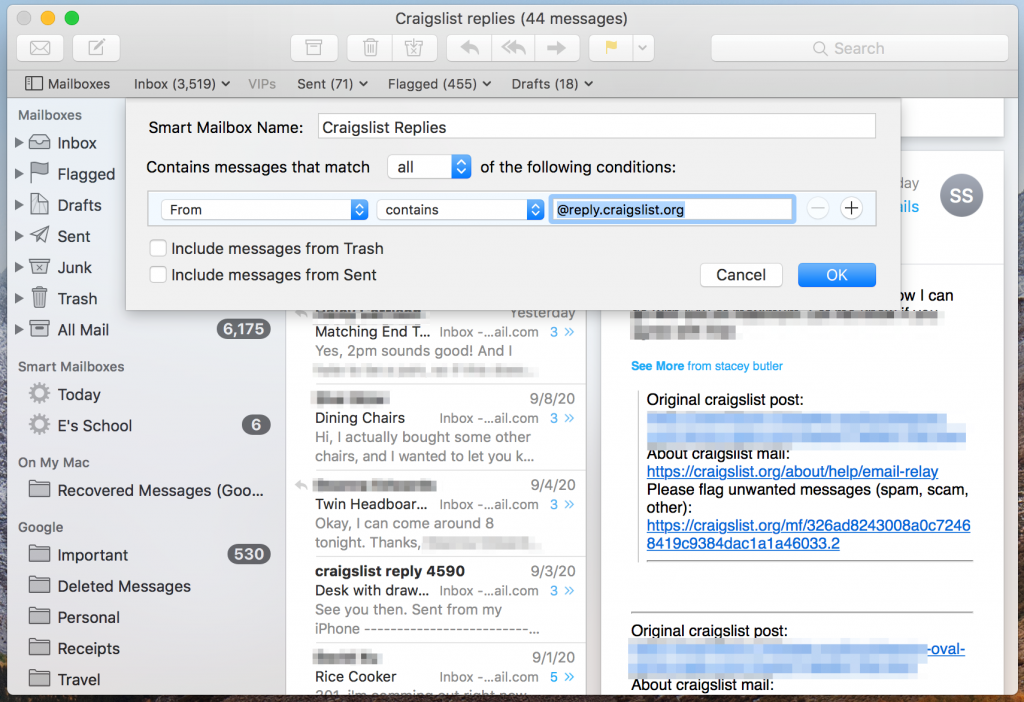Enable Include messages from Trash

click(x=157, y=248)
